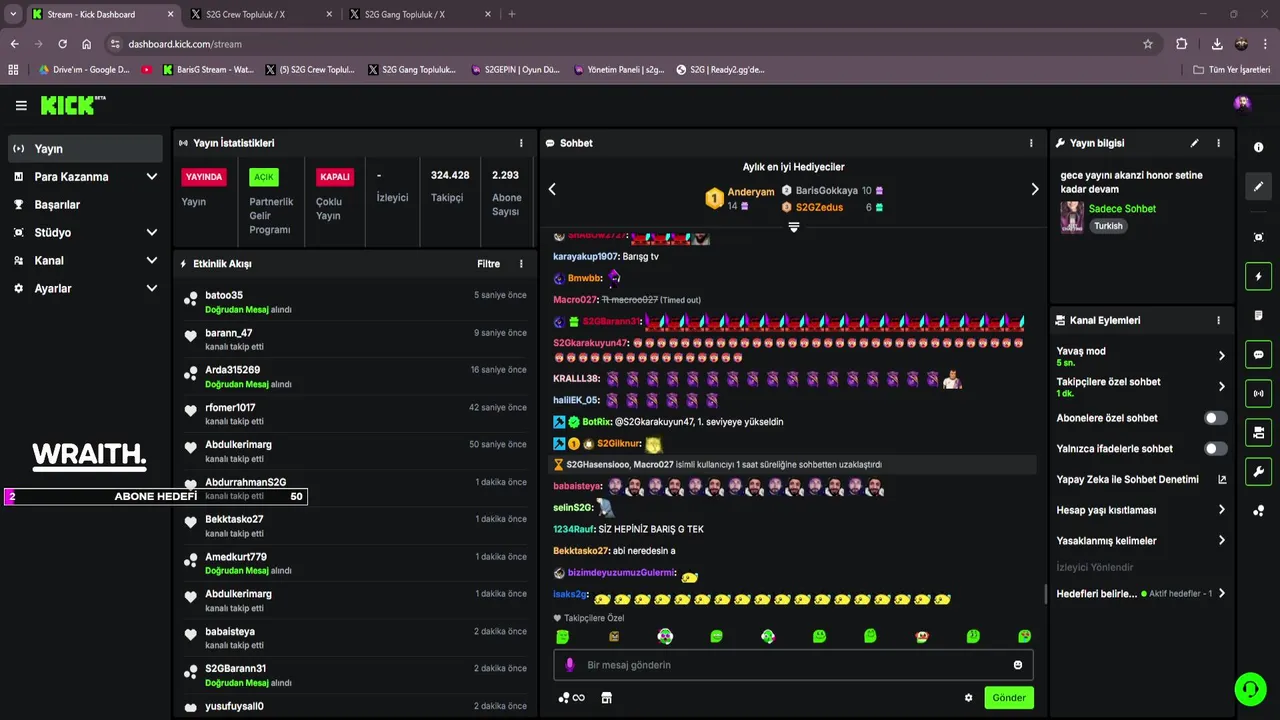1280x720 pixels.
Task: Collapse the top gifters banner arrow
Action: coord(794,228)
